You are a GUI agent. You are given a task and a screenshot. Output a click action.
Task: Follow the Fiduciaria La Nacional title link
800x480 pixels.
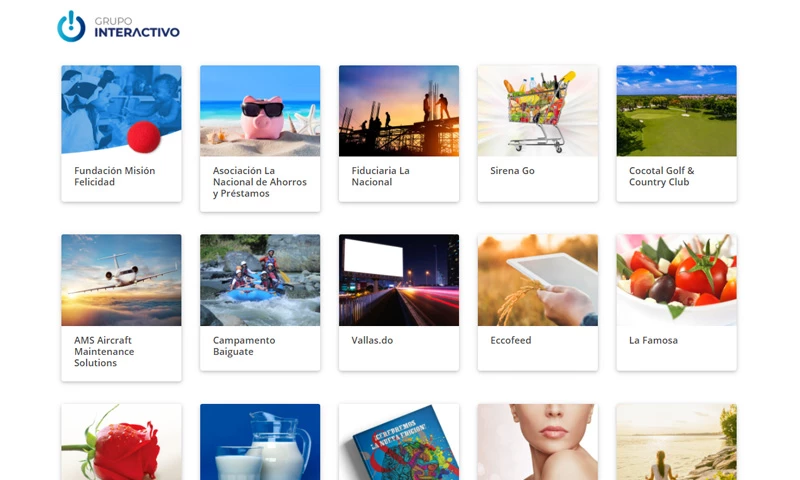381,176
